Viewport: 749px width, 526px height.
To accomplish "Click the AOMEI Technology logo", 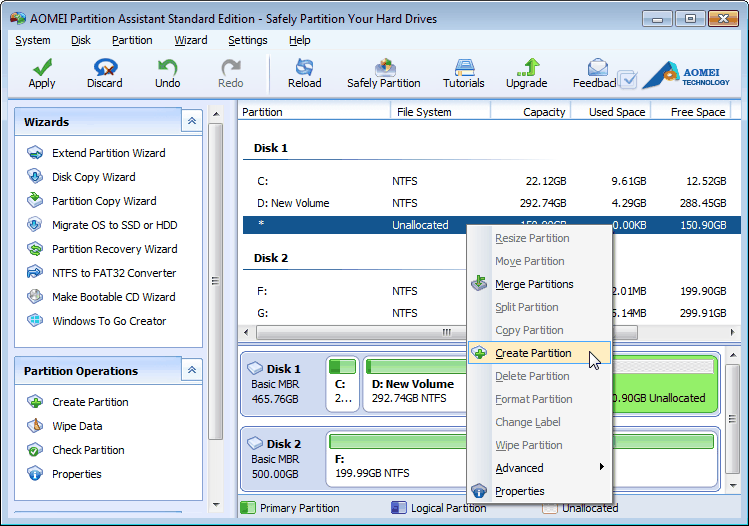I will pyautogui.click(x=685, y=75).
